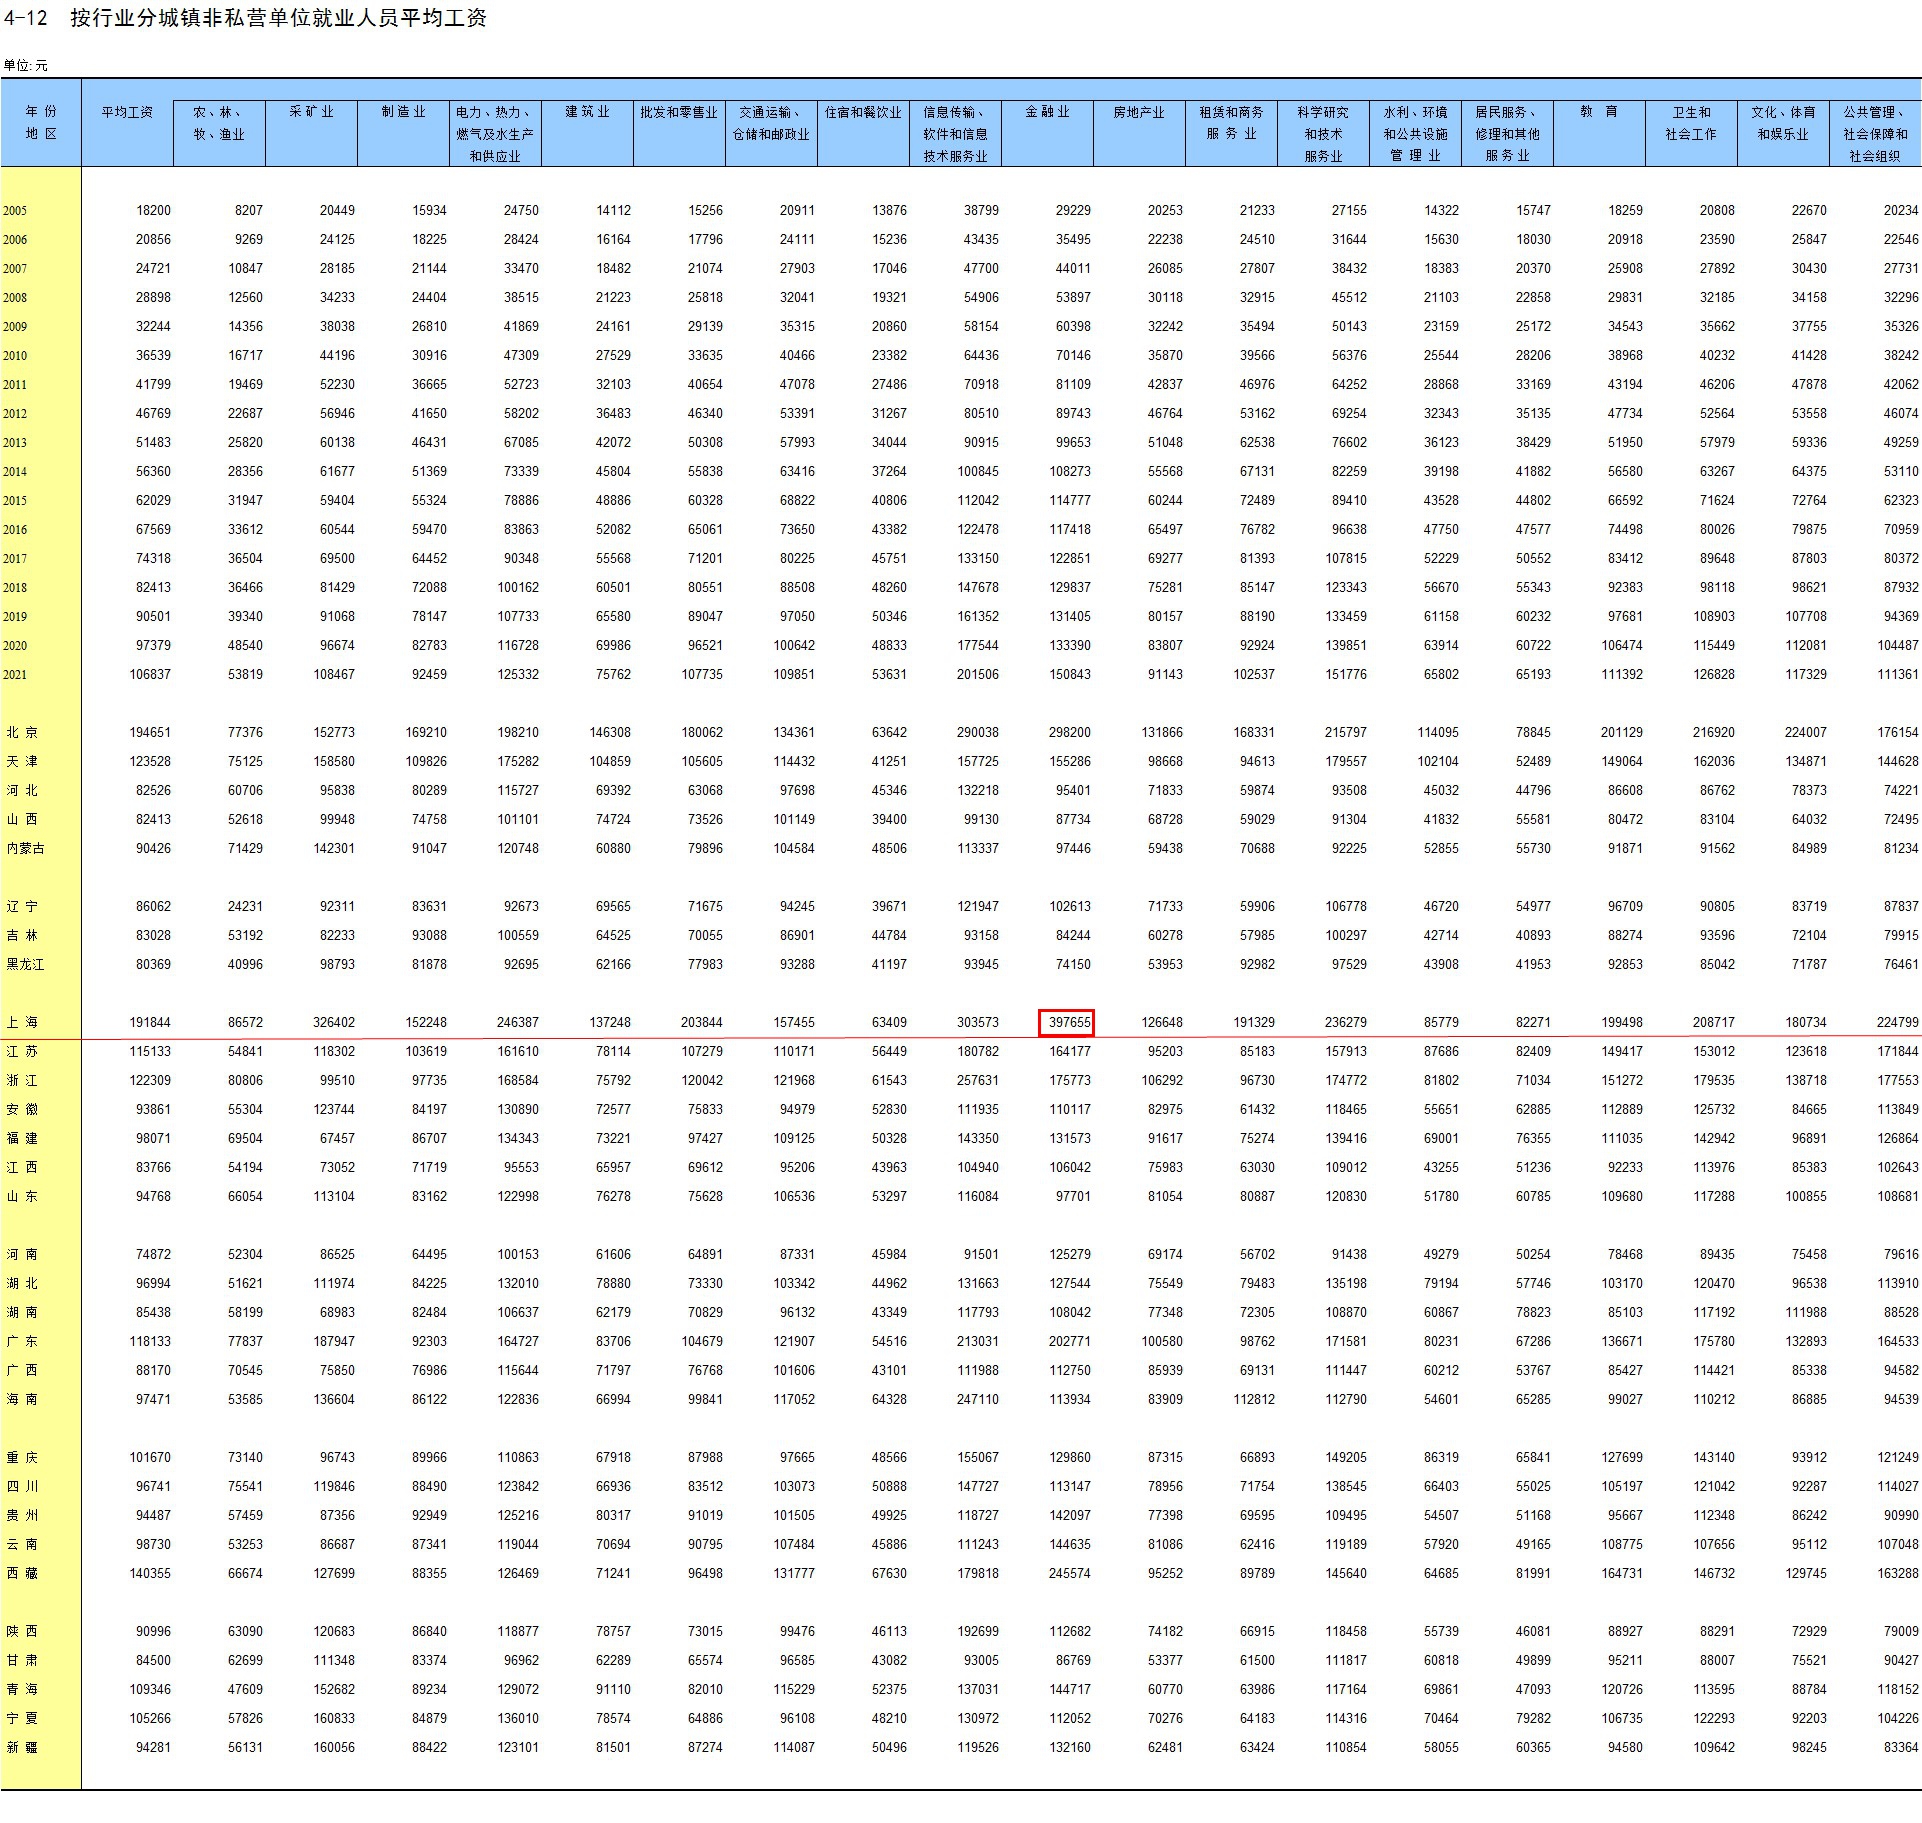Select the 西藏 row label
Image resolution: width=1922 pixels, height=1823 pixels.
[x=23, y=1573]
